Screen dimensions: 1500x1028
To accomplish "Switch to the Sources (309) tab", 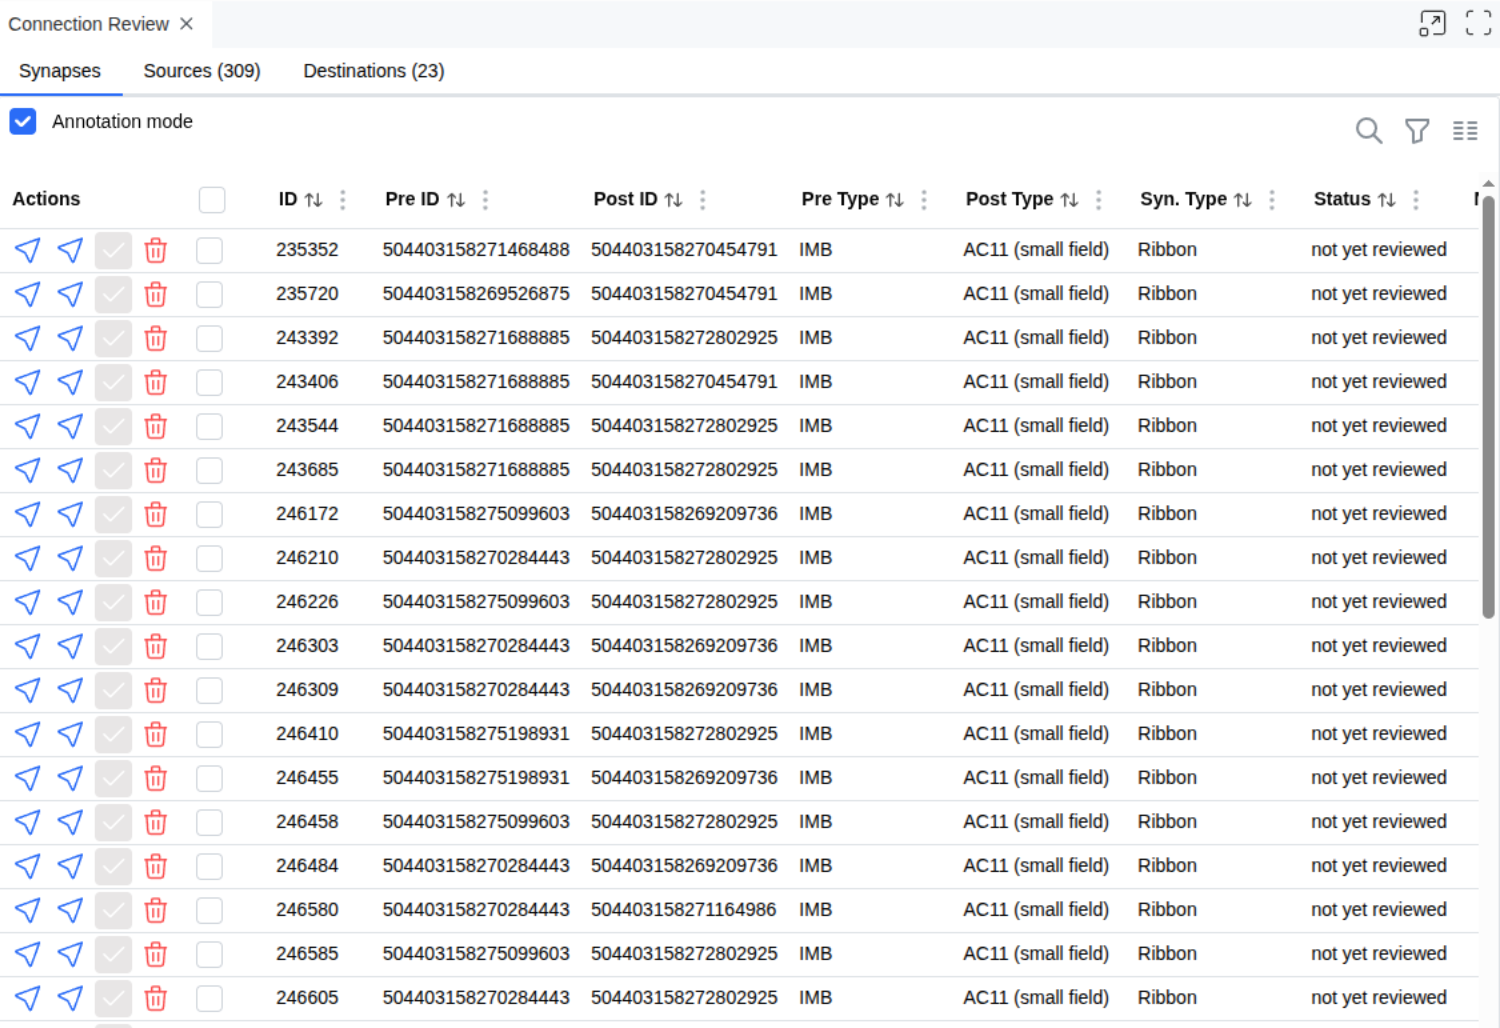I will (202, 71).
